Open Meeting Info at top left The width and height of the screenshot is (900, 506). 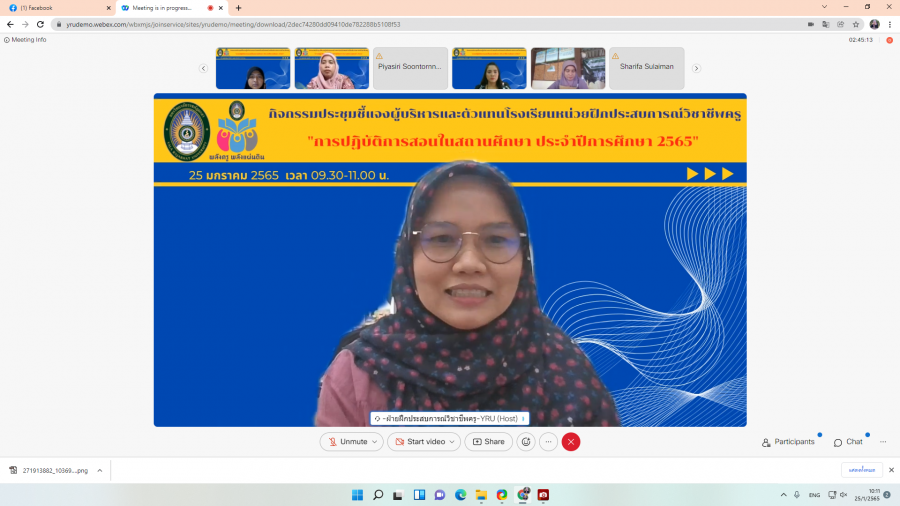pyautogui.click(x=26, y=40)
